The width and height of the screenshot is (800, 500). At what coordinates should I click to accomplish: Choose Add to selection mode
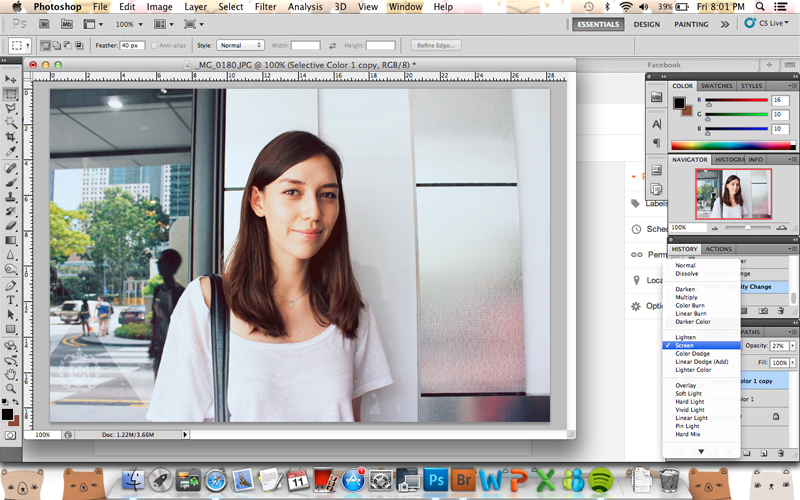56,45
